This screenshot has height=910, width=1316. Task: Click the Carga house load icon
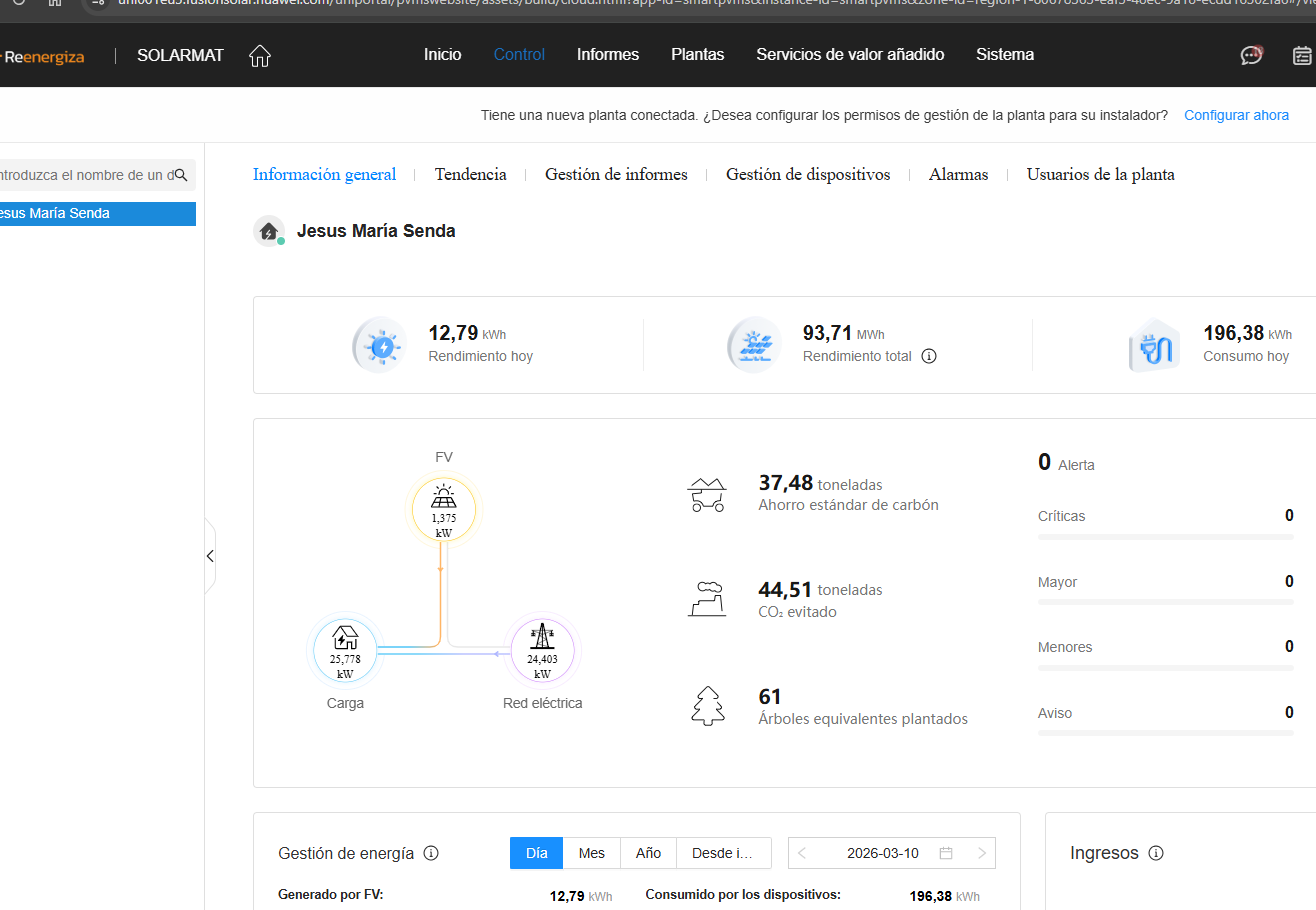345,638
